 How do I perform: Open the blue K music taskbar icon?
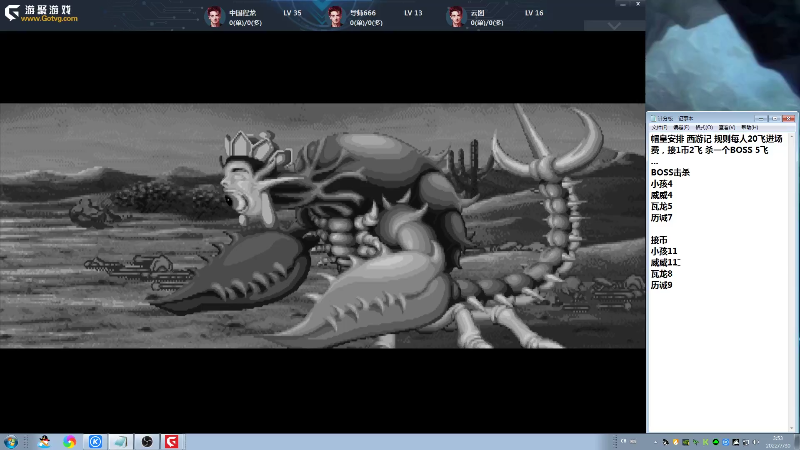tap(95, 442)
